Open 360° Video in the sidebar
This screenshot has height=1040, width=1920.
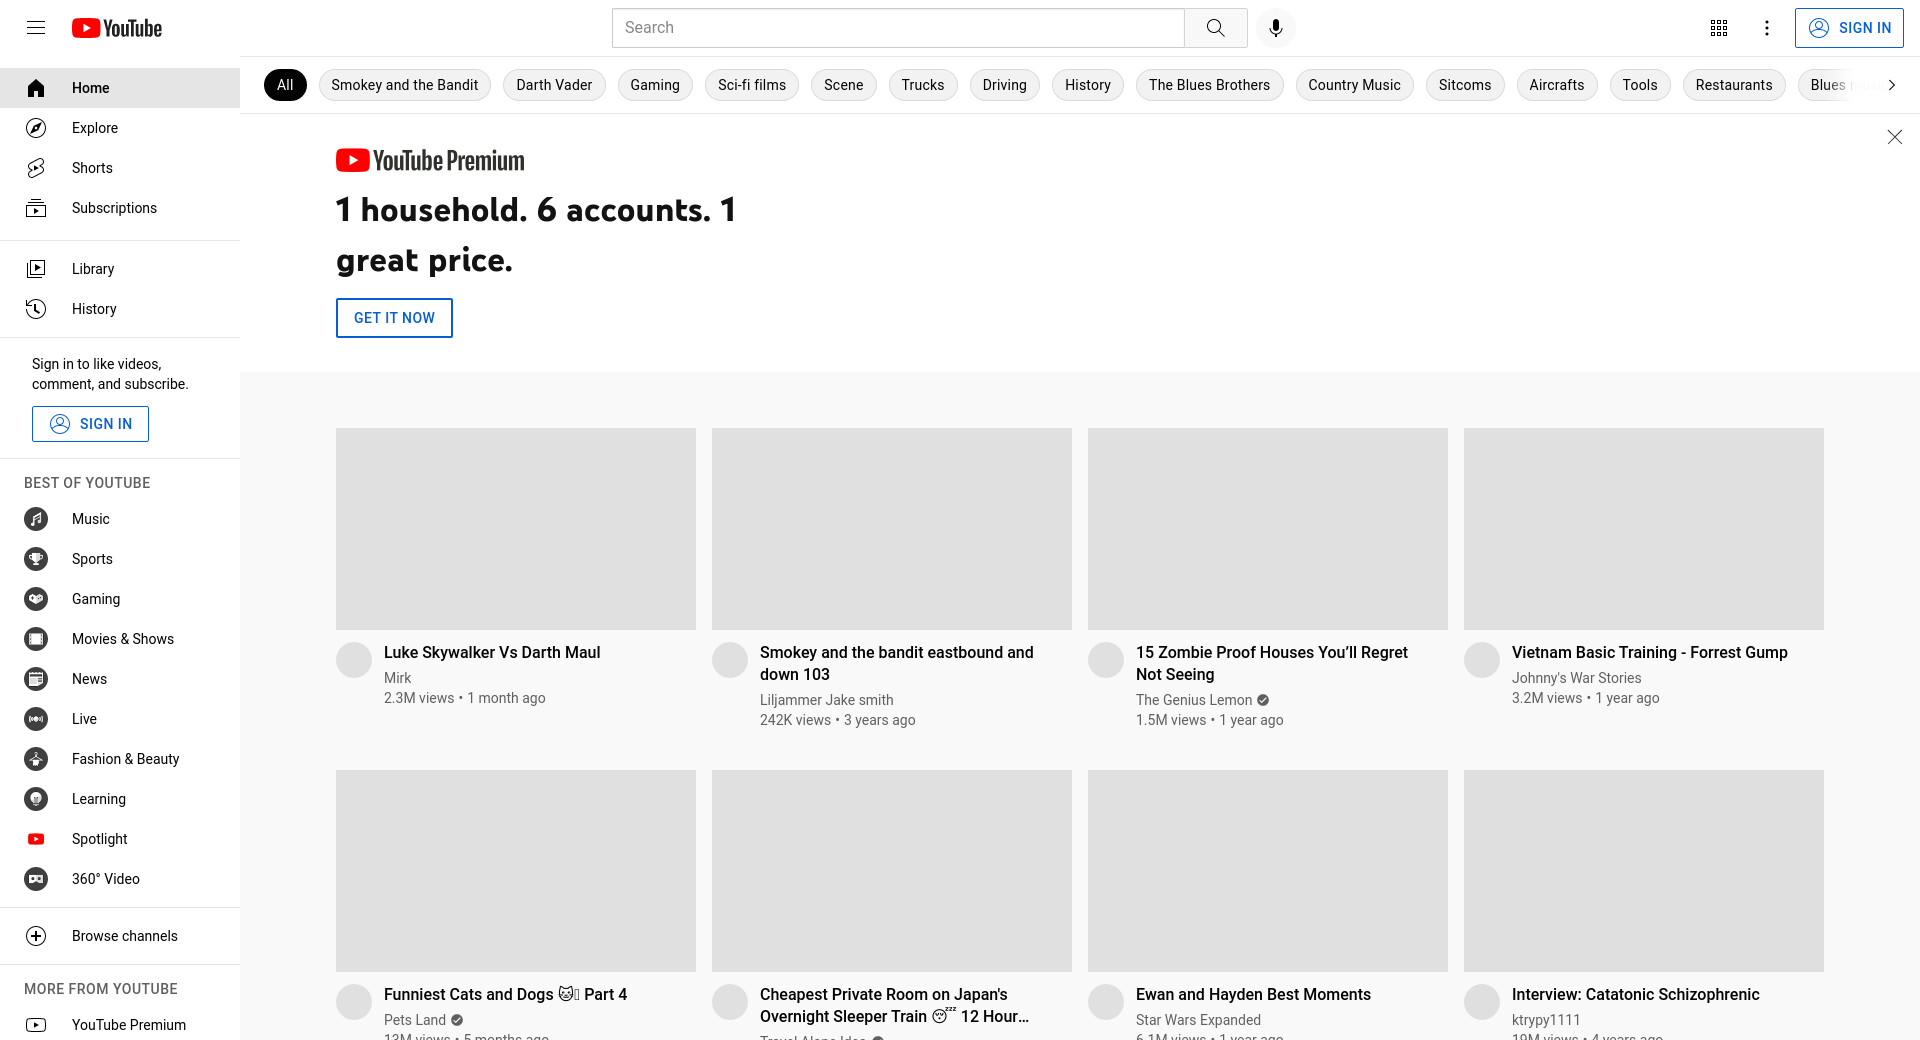[120, 879]
